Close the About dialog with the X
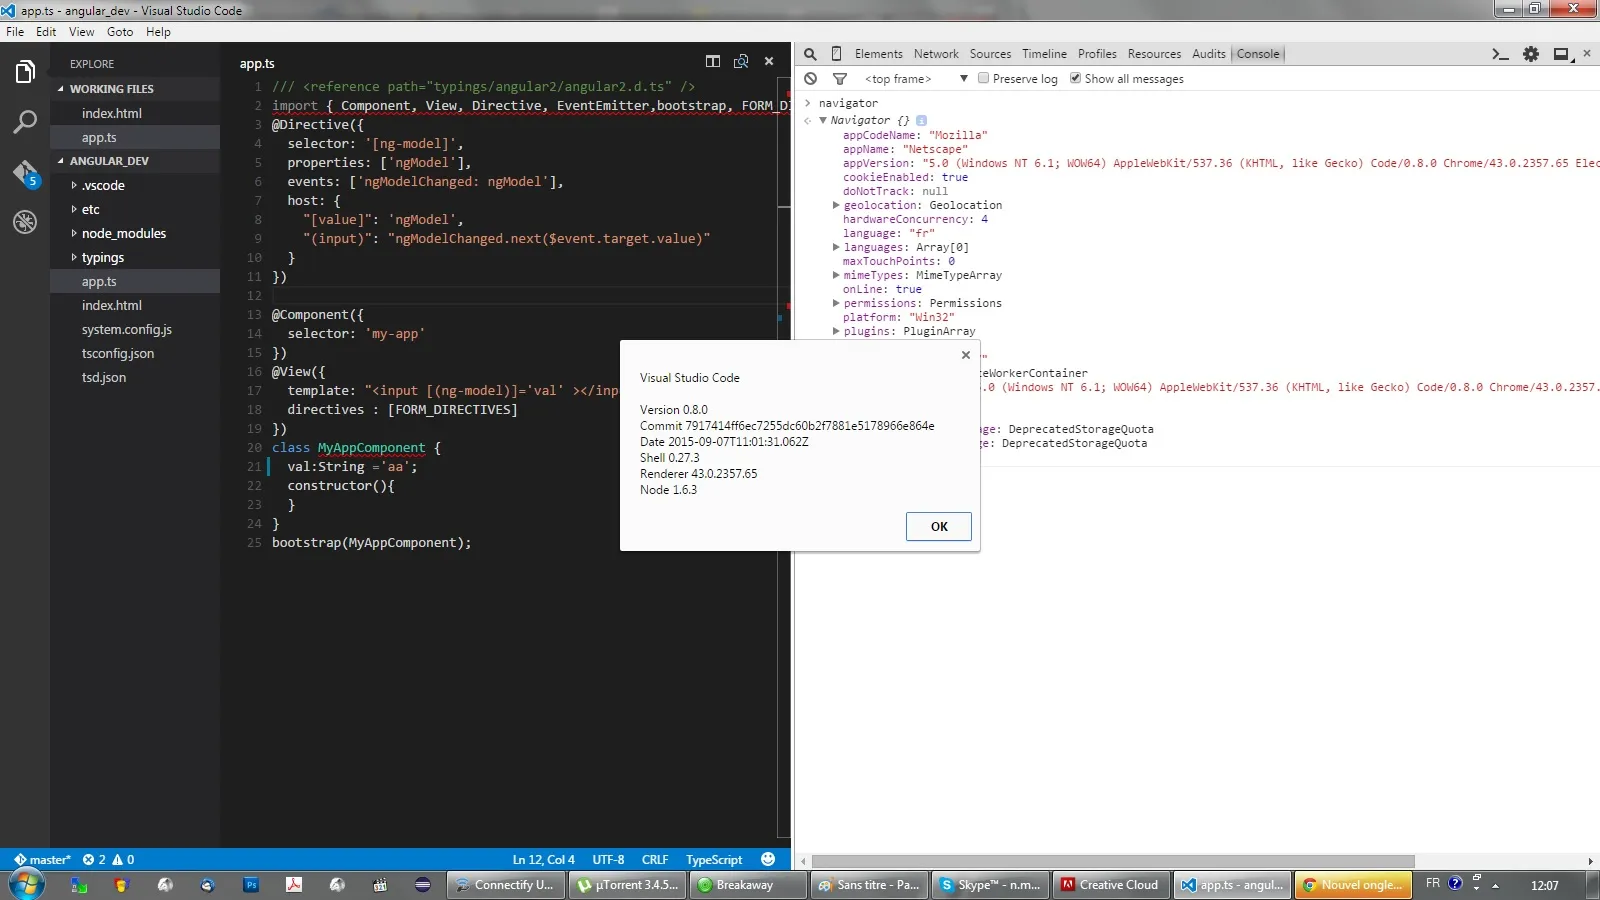 [x=966, y=355]
